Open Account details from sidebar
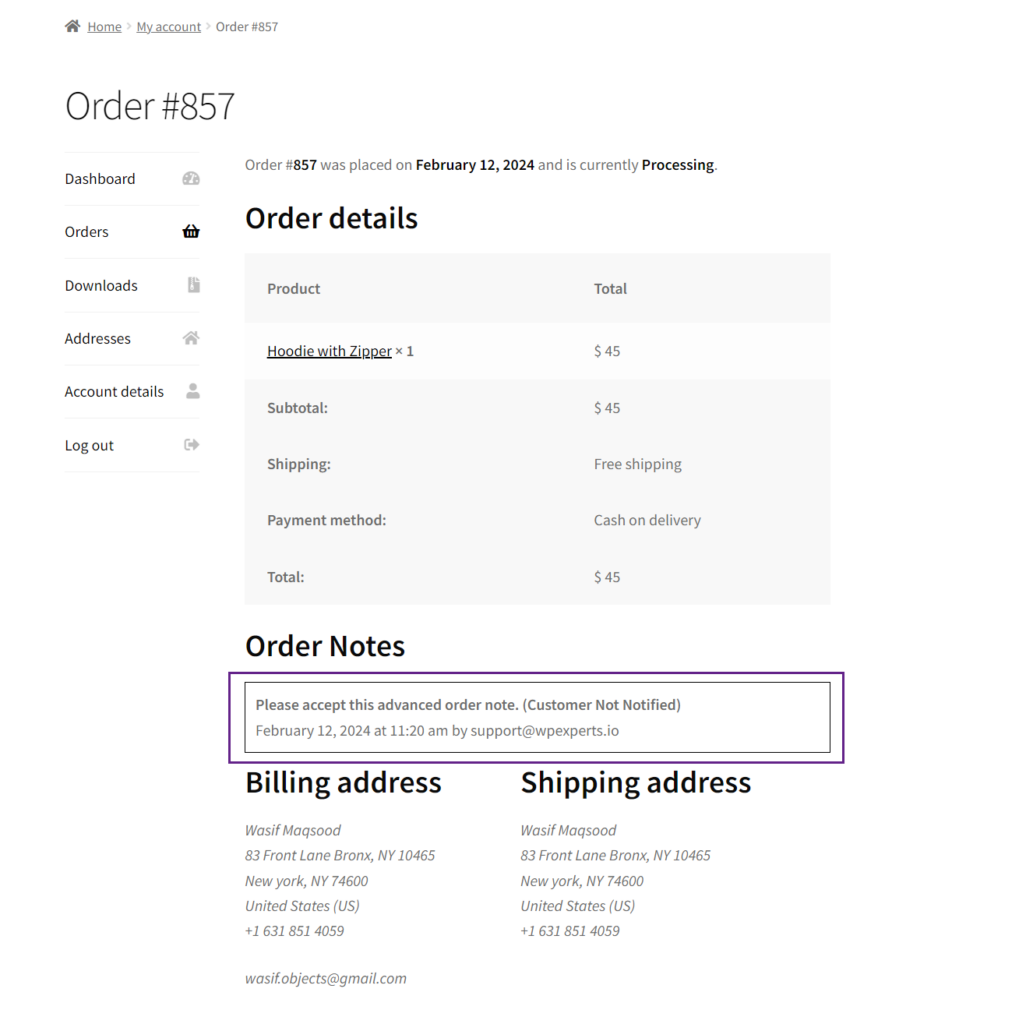Viewport: 1019px width, 1024px height. click(114, 391)
